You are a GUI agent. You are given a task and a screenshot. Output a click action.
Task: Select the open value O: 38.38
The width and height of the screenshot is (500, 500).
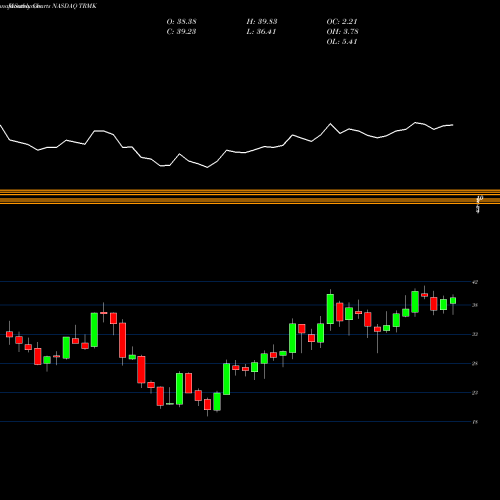pyautogui.click(x=181, y=22)
